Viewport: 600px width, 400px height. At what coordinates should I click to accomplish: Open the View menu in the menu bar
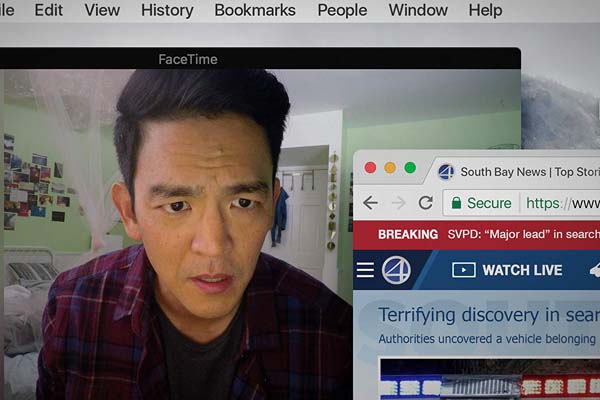pyautogui.click(x=102, y=10)
